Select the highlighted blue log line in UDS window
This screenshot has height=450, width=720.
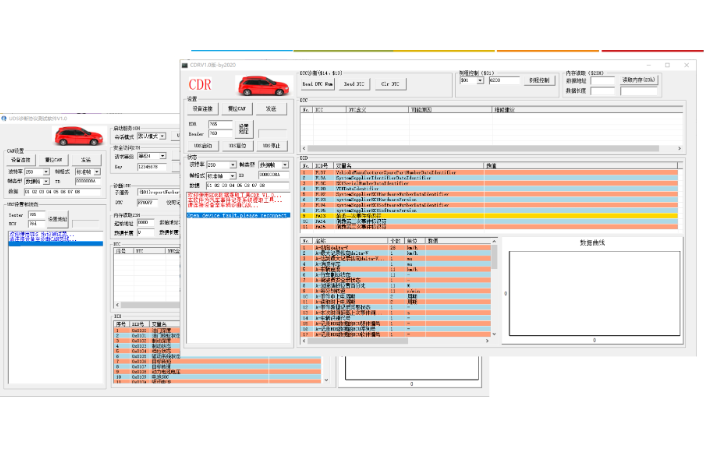point(56,244)
